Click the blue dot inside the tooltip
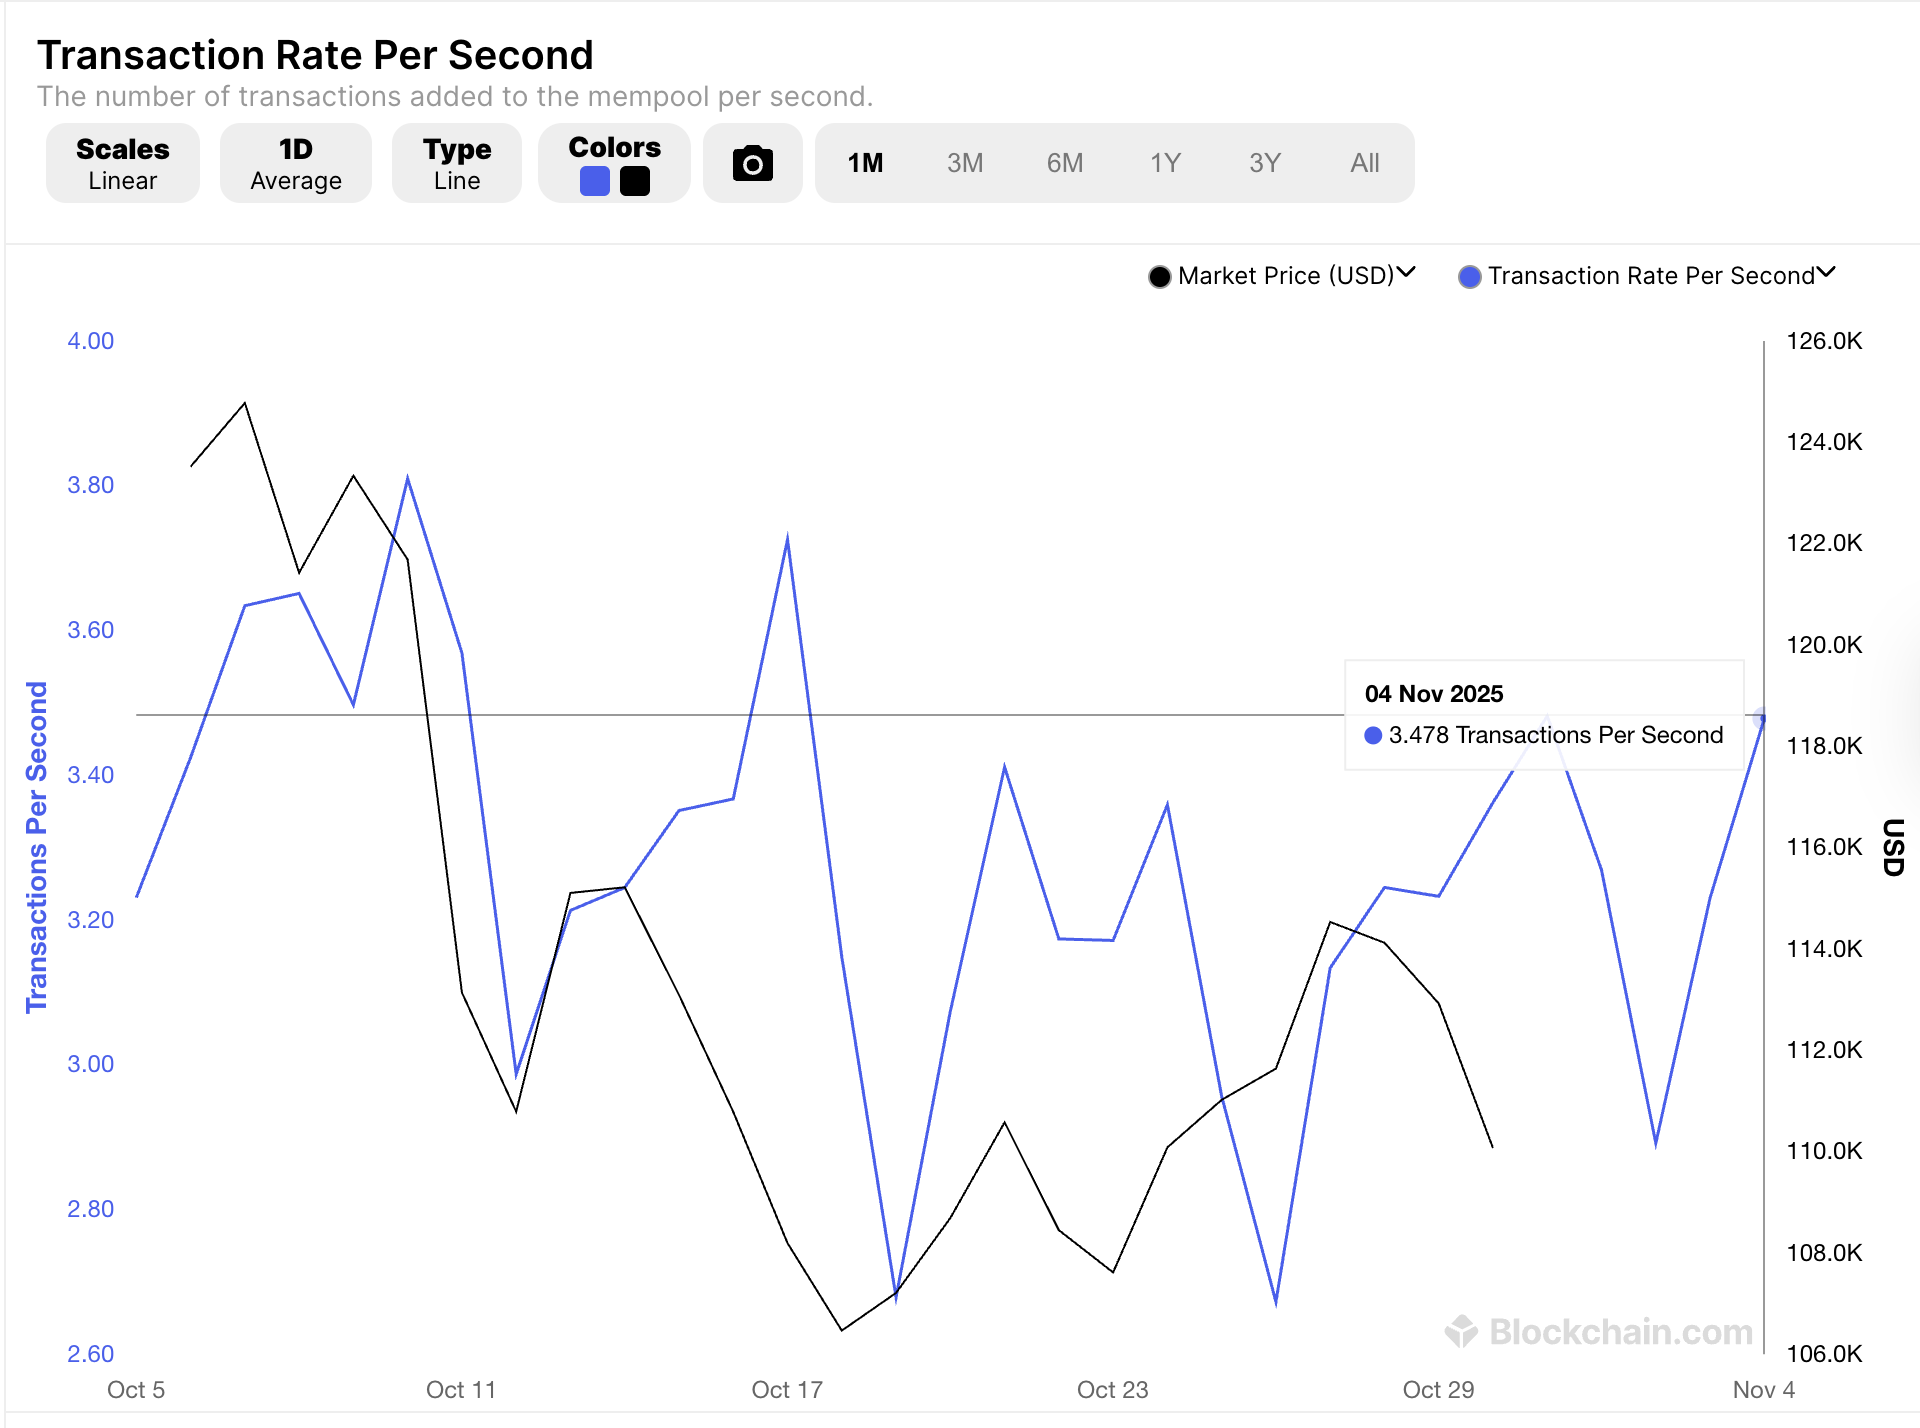This screenshot has width=1920, height=1428. coord(1374,735)
